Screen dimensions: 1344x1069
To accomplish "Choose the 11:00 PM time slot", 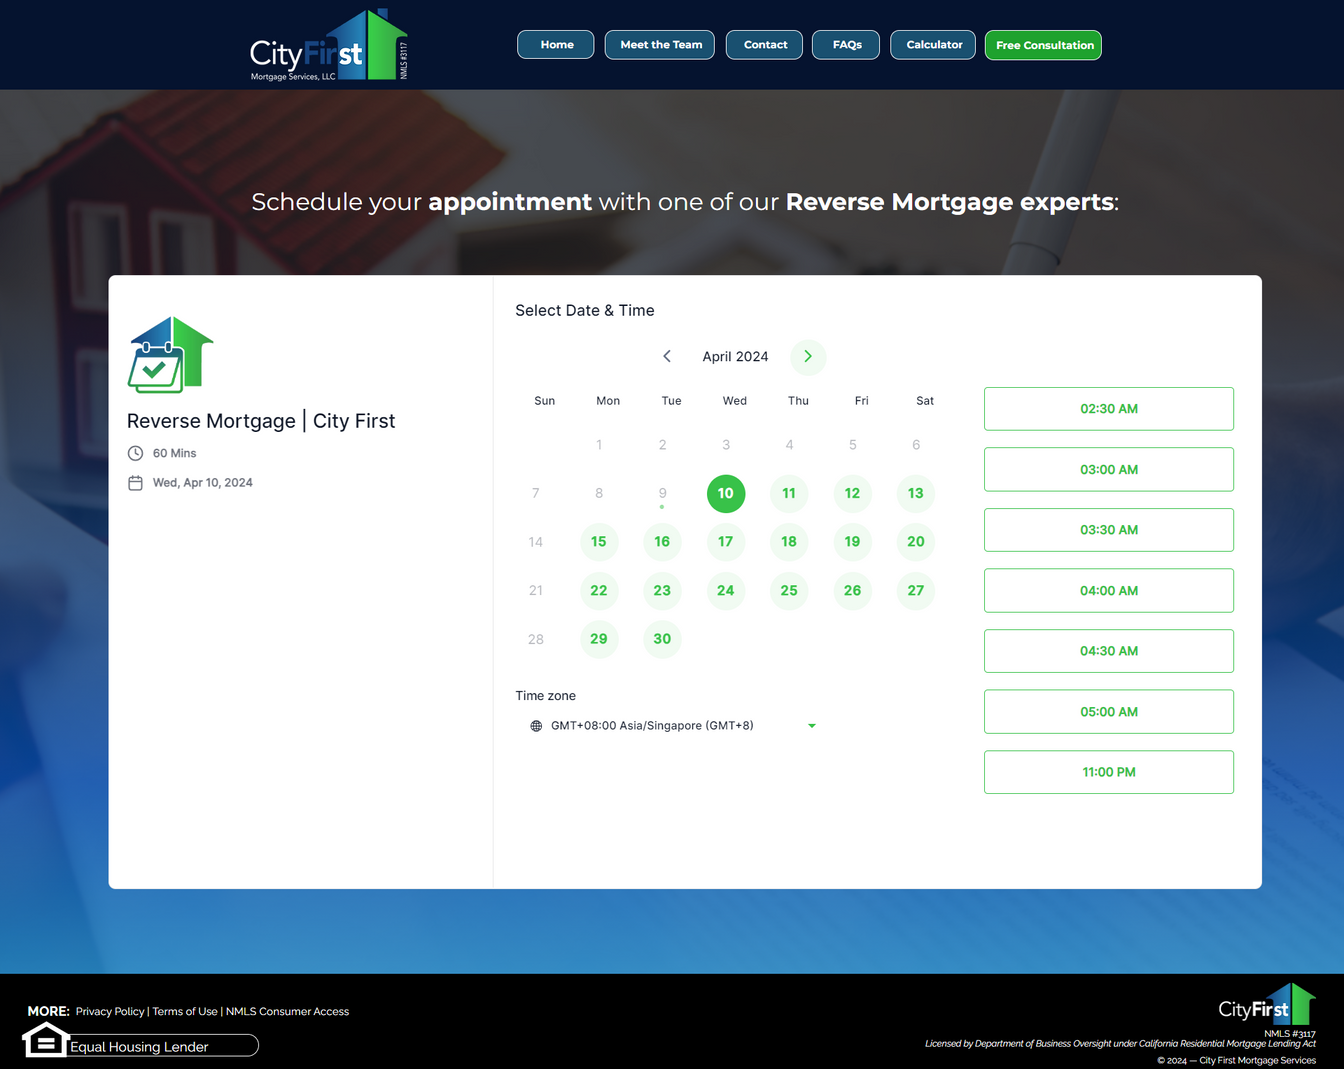I will (x=1109, y=772).
